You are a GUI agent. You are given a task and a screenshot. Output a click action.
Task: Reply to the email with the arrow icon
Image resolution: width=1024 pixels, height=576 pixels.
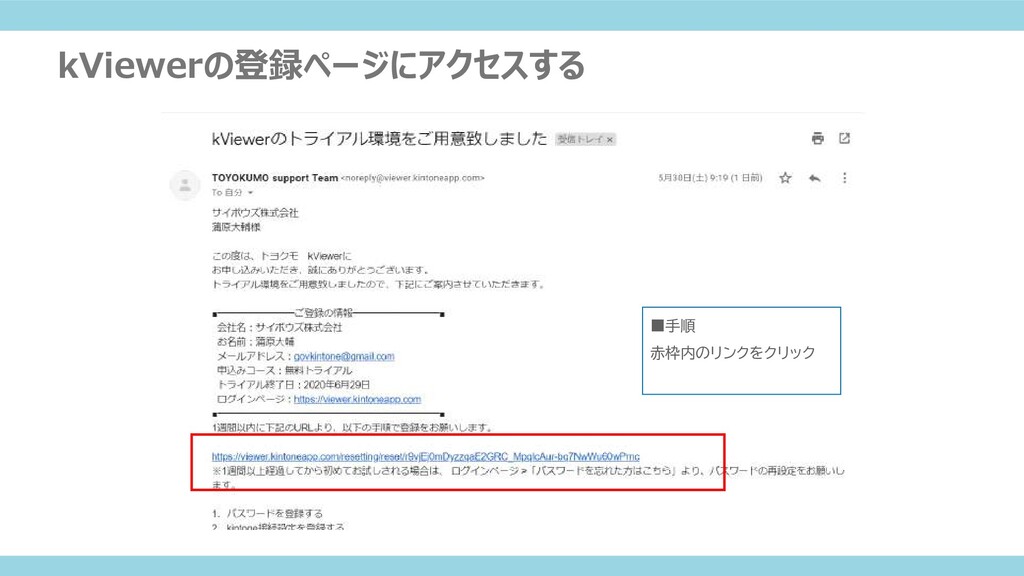pos(814,178)
